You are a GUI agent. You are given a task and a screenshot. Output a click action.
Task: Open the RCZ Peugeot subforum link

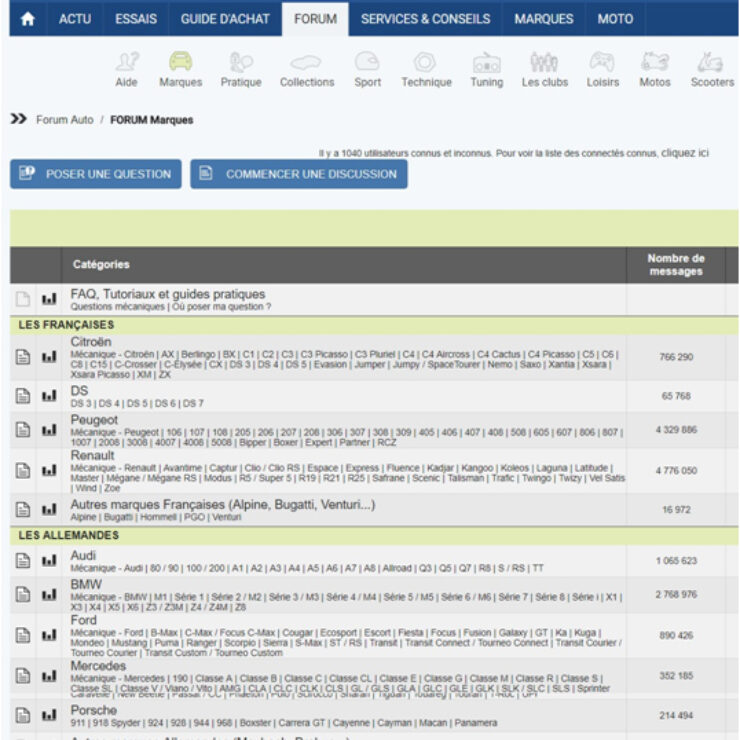[387, 443]
